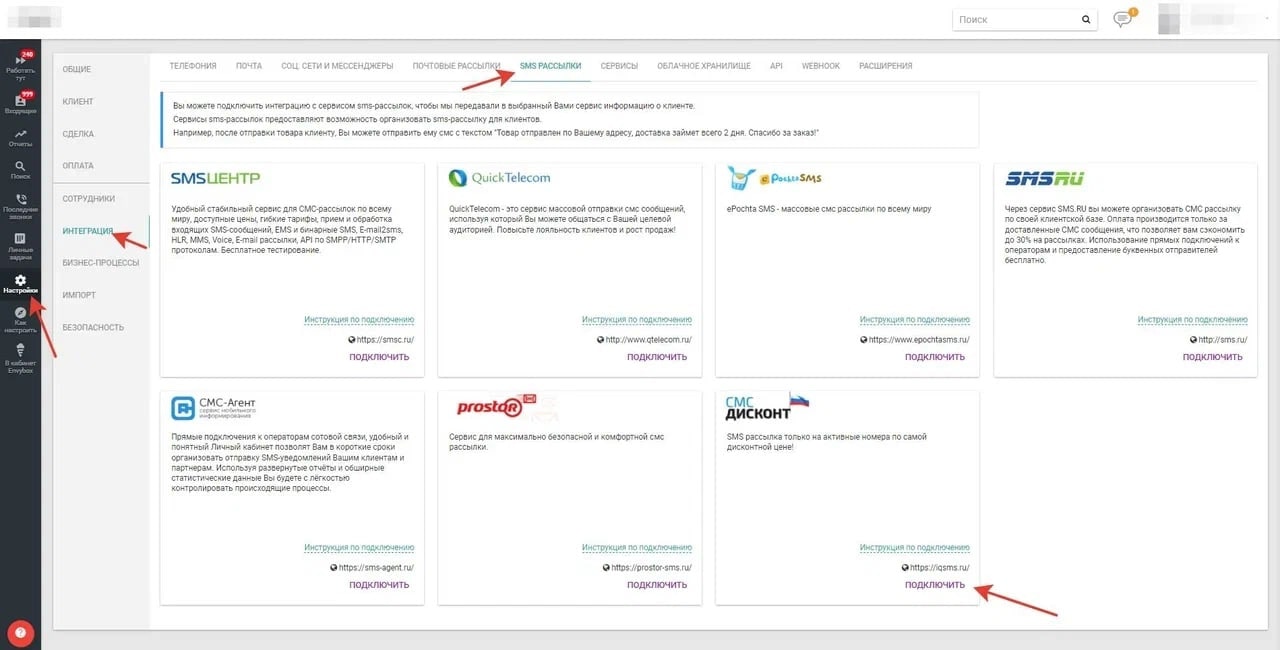1280x650 pixels.
Task: Open SMSЦентр connection instructions link
Action: (359, 320)
